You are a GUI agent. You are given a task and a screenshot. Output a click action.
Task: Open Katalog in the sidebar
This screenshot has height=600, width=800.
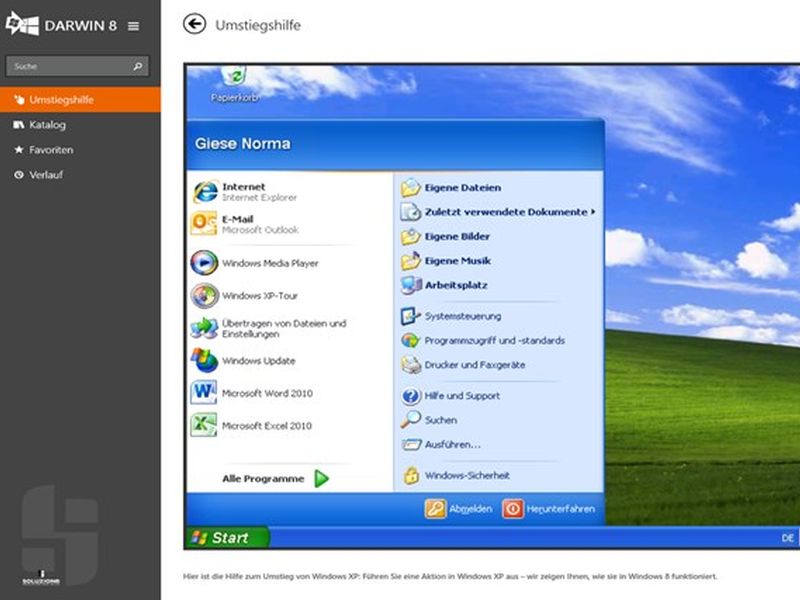[80, 124]
